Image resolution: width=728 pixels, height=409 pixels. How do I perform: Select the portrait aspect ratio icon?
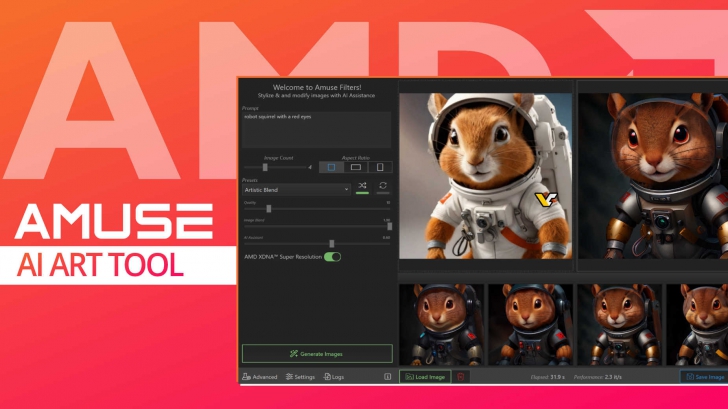coord(380,167)
